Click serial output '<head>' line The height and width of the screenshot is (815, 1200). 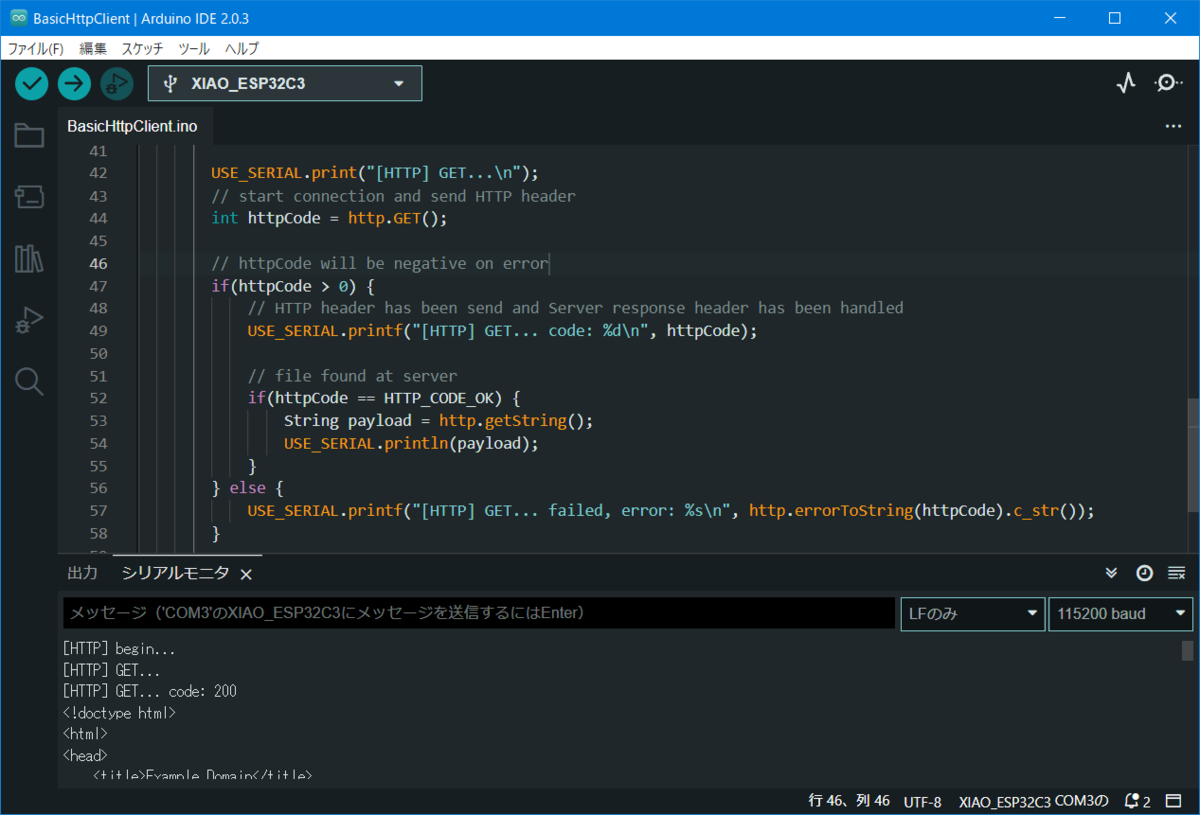point(85,756)
